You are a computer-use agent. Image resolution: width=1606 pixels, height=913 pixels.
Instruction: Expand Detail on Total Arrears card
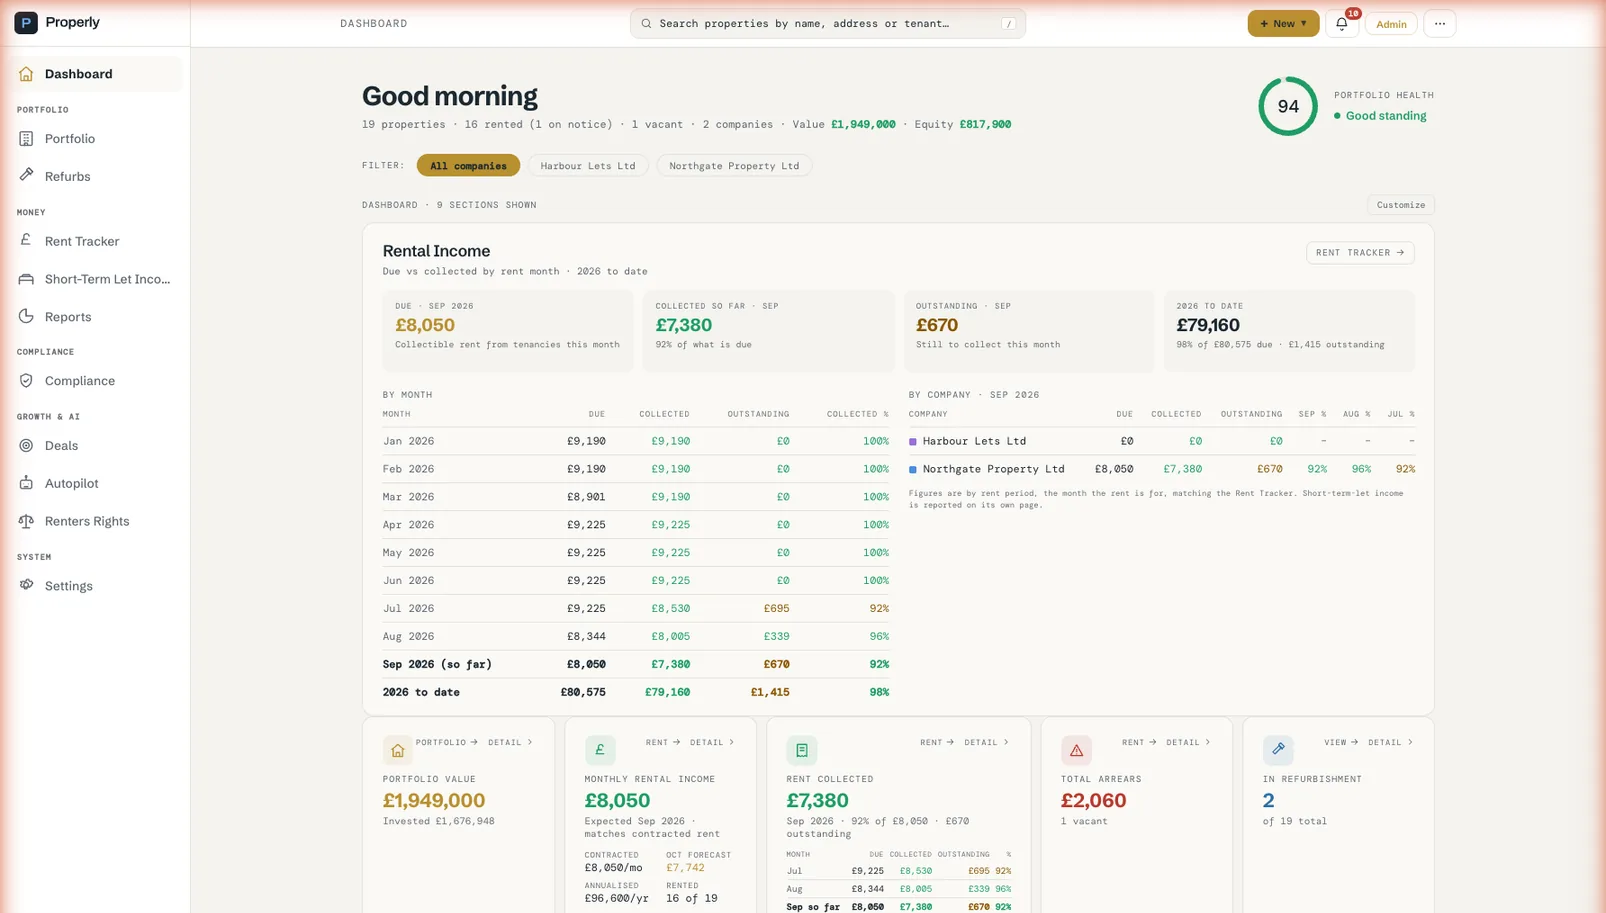(x=1188, y=743)
